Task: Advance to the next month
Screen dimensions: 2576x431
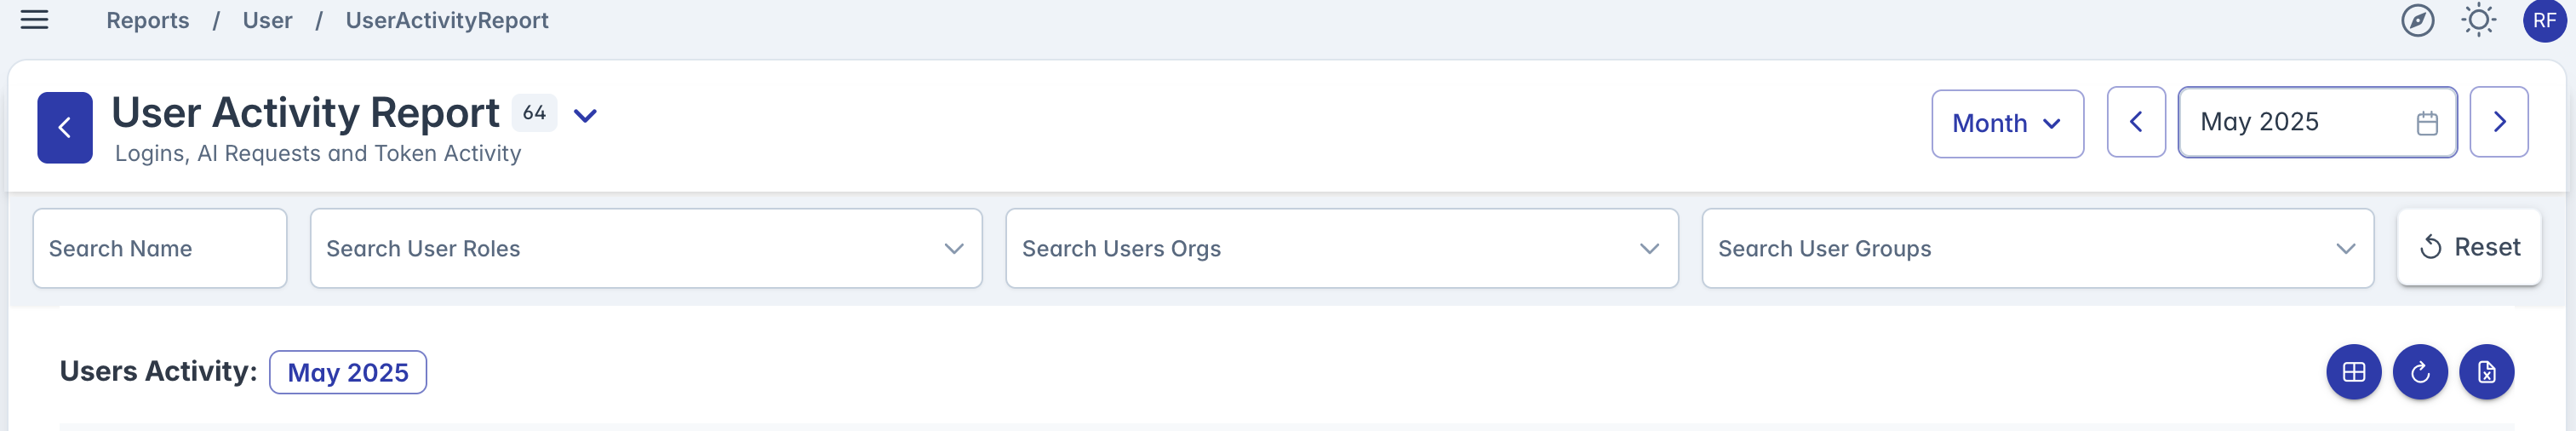Action: coord(2498,122)
